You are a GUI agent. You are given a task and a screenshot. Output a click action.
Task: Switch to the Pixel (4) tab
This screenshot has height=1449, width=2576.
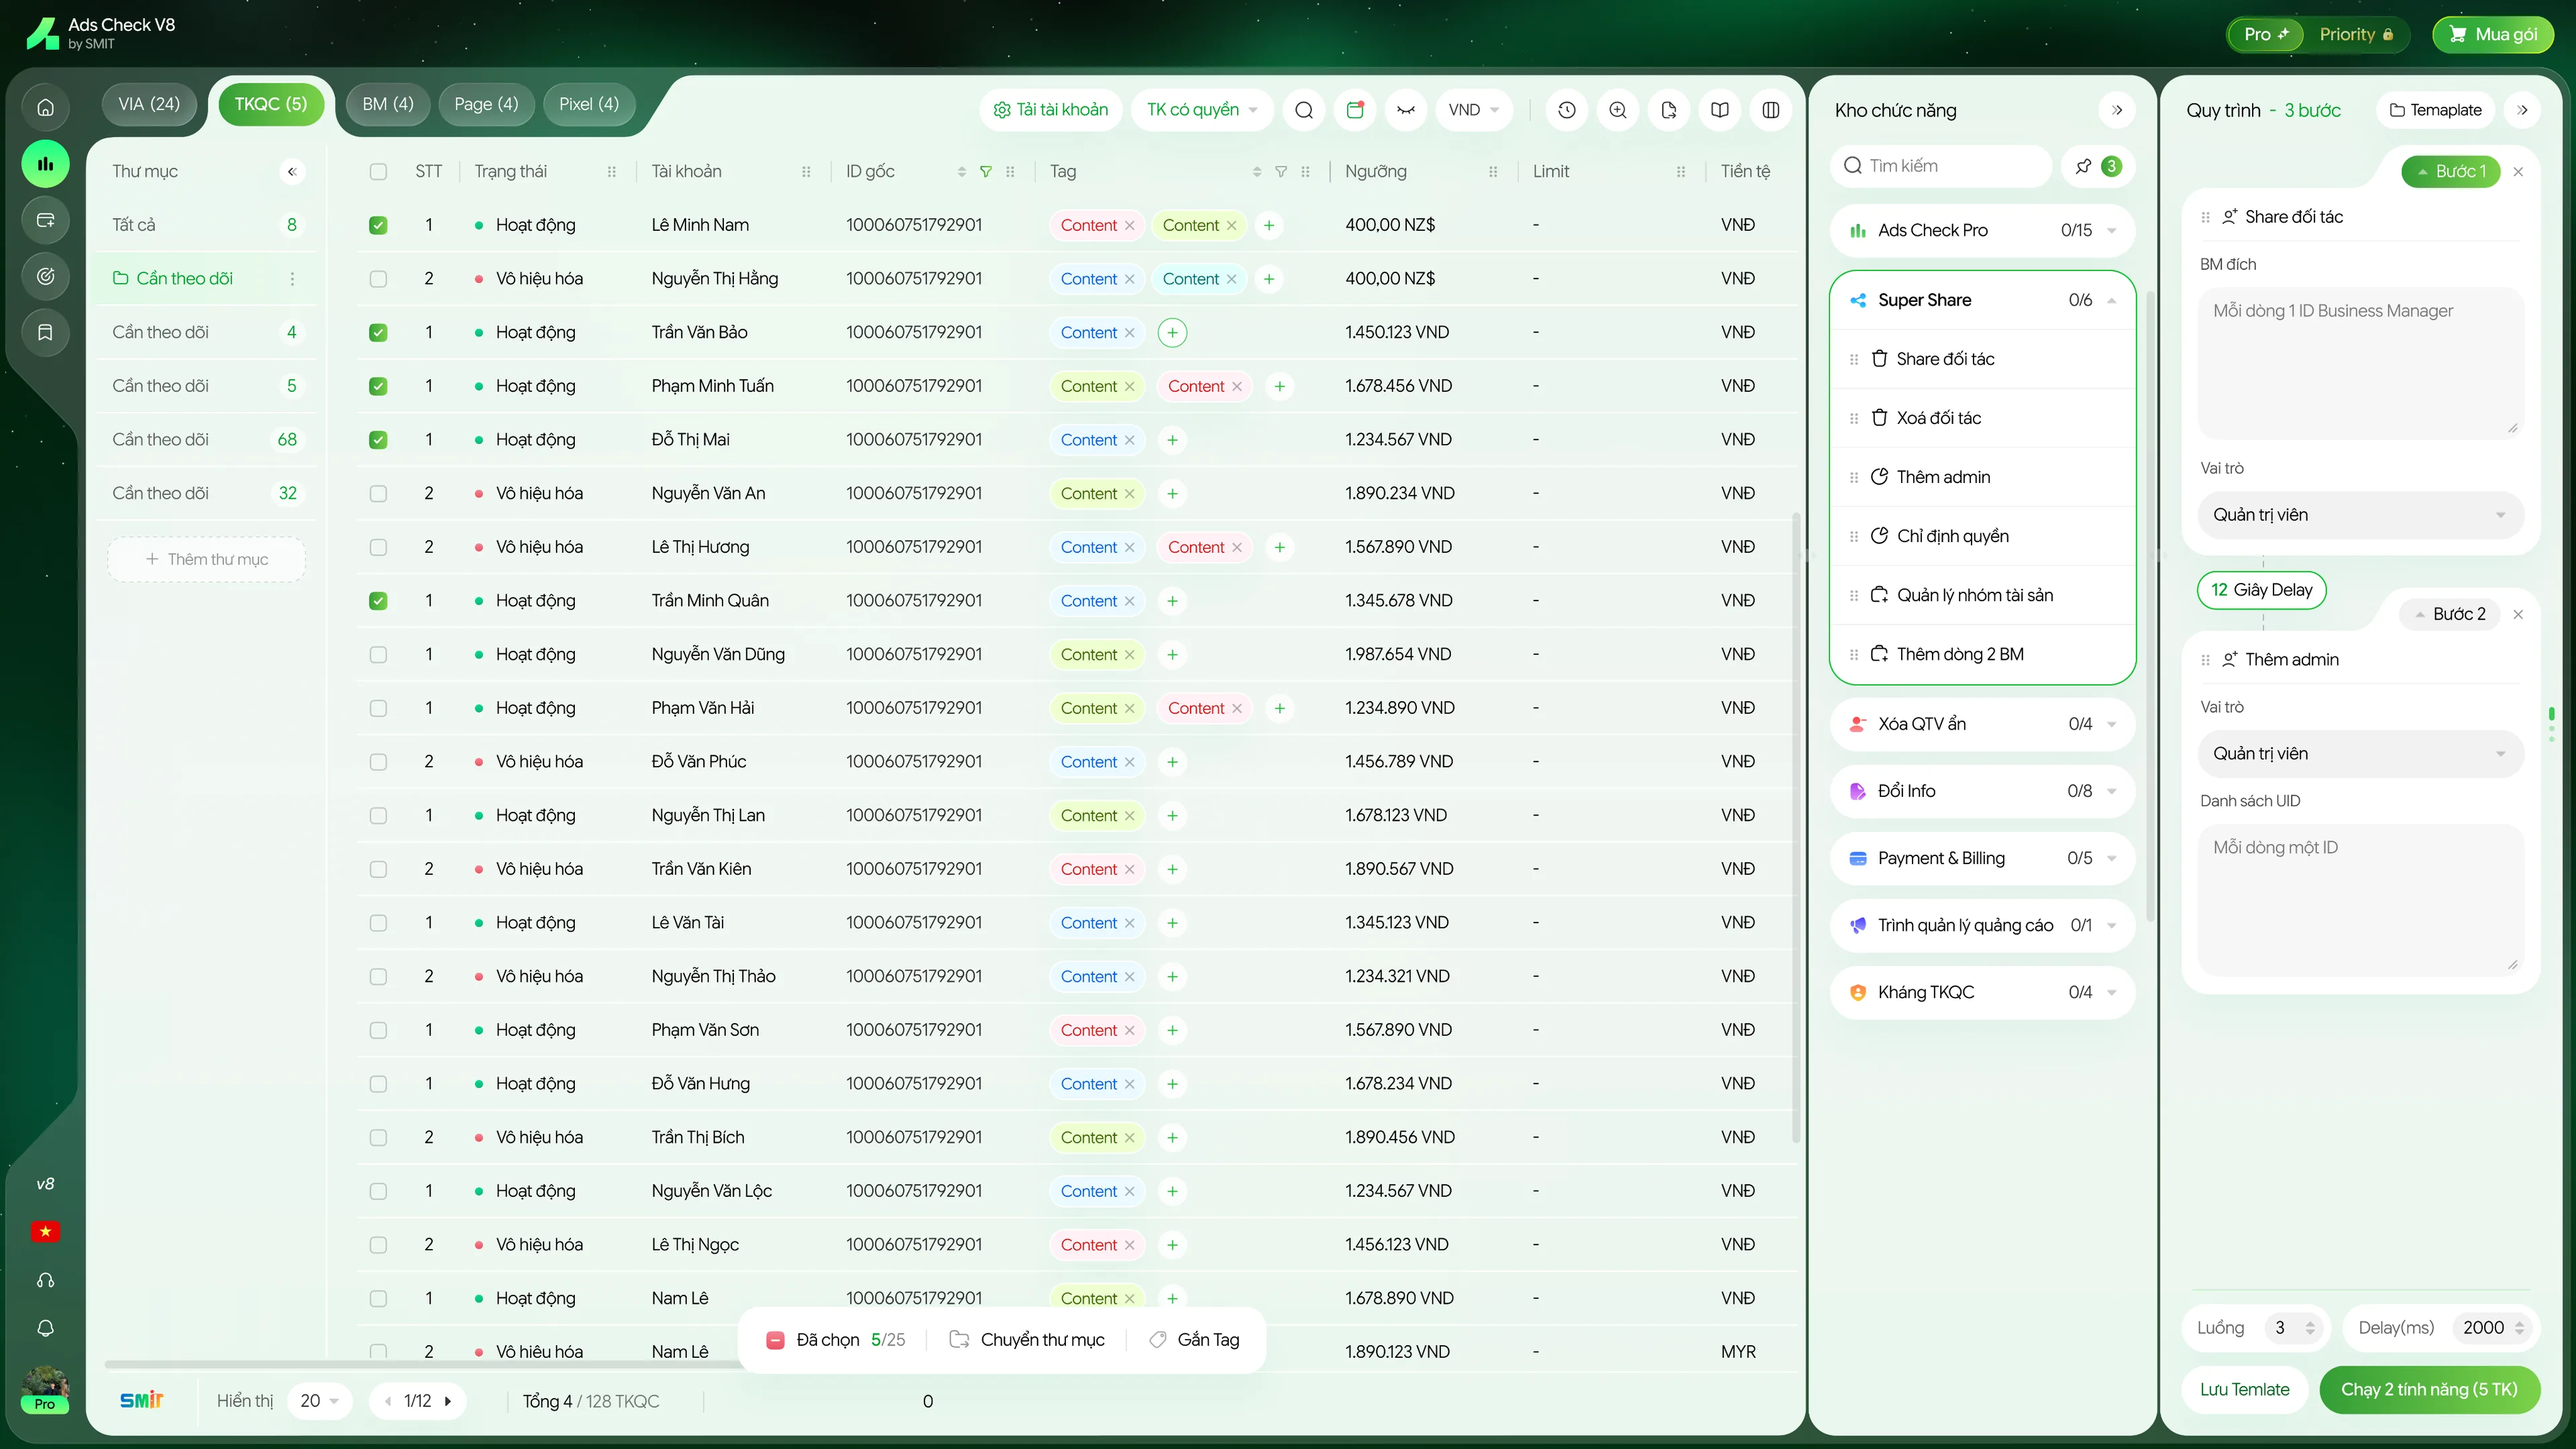click(589, 104)
